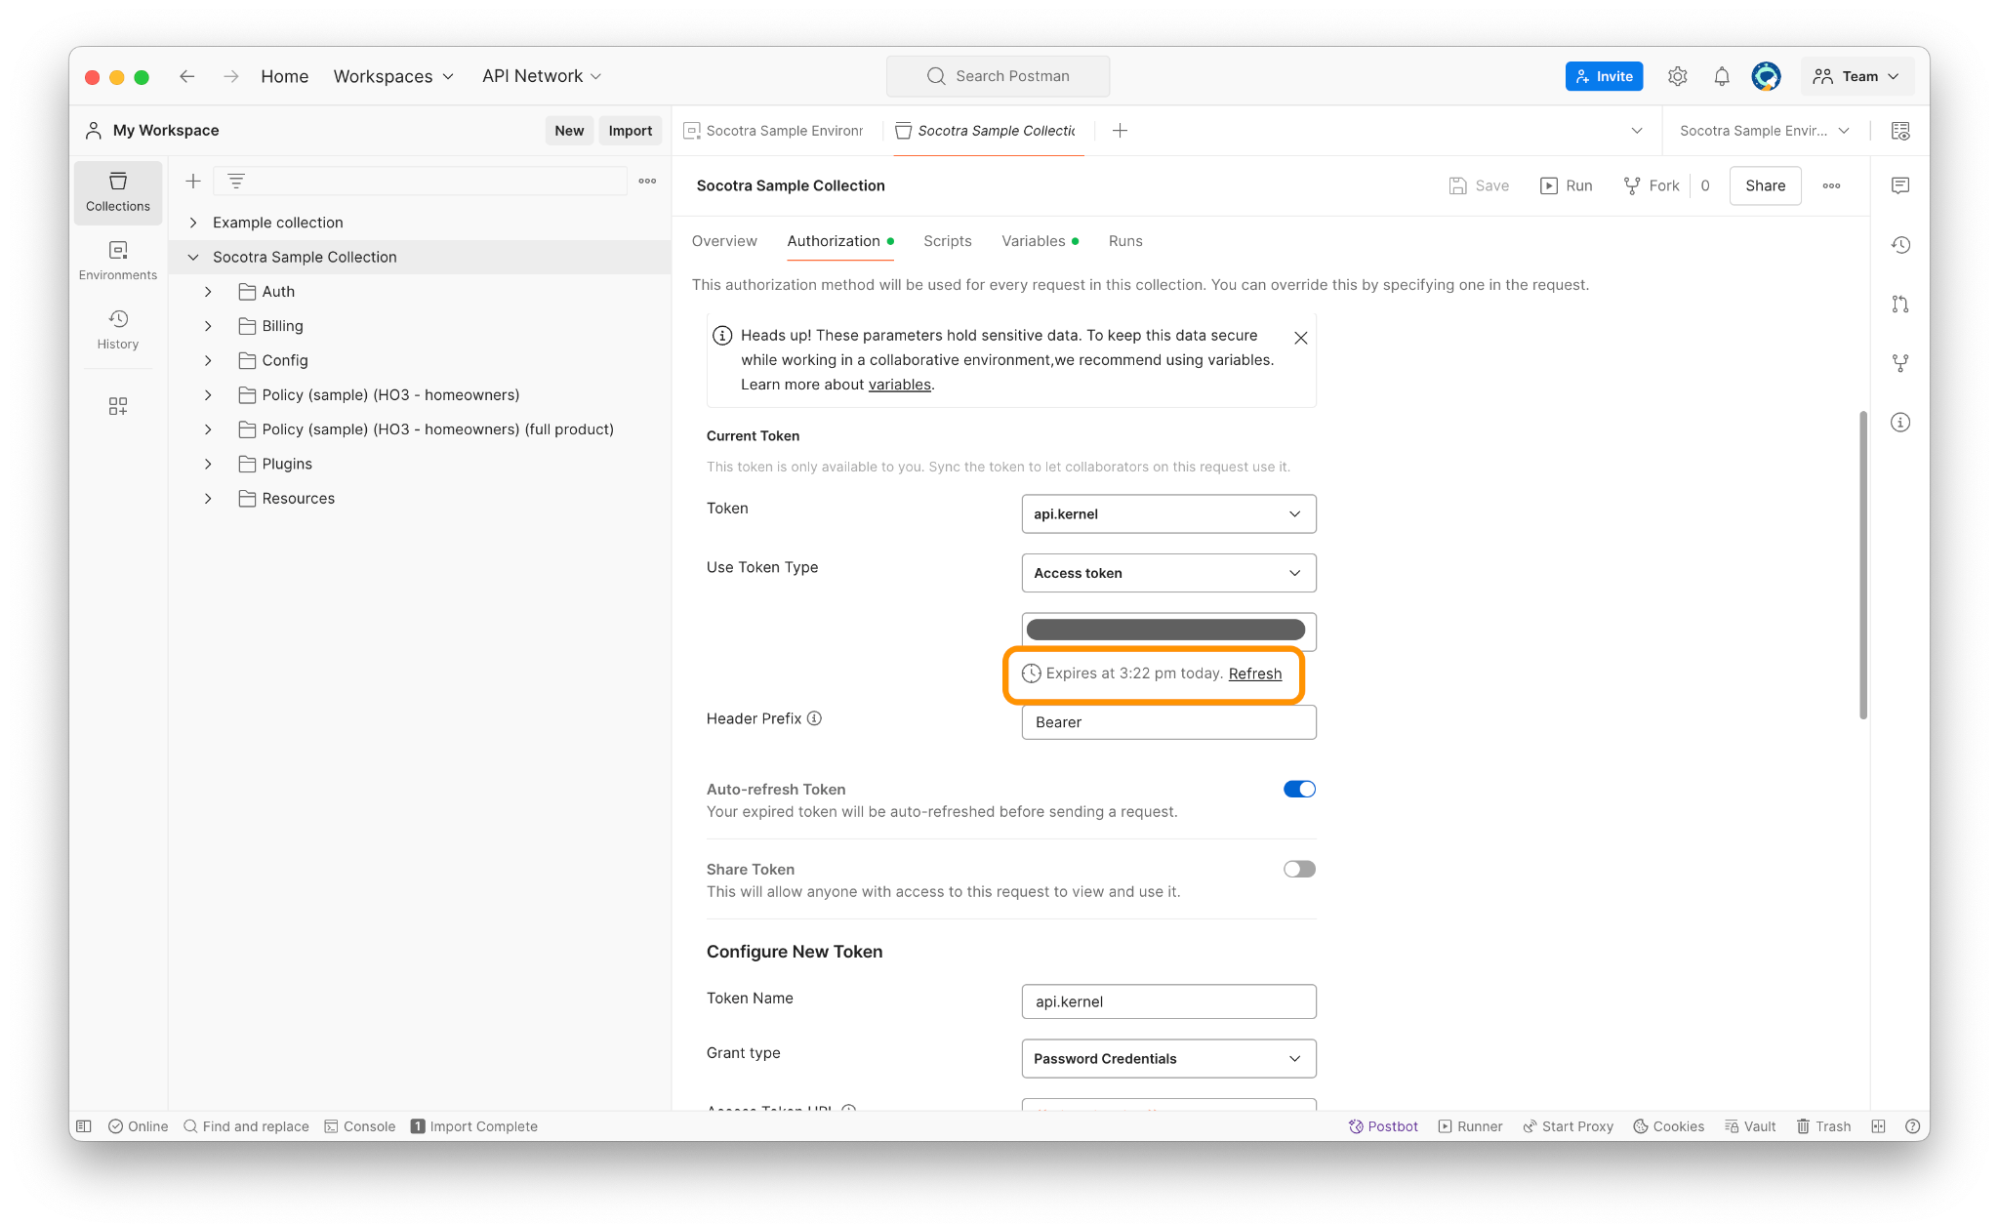Open the Use Token Type dropdown
This screenshot has width=1999, height=1232.
click(1168, 573)
